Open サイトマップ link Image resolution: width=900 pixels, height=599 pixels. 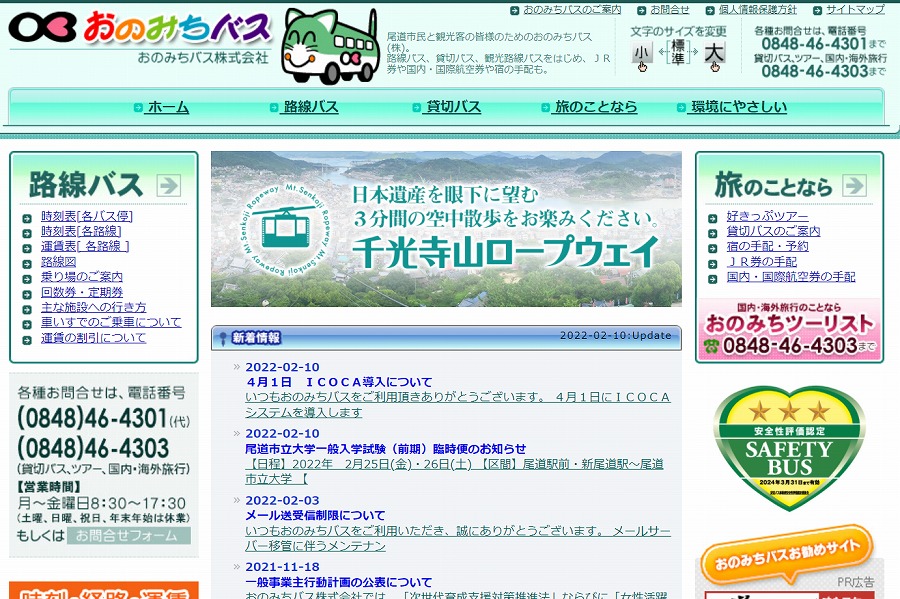coord(855,10)
